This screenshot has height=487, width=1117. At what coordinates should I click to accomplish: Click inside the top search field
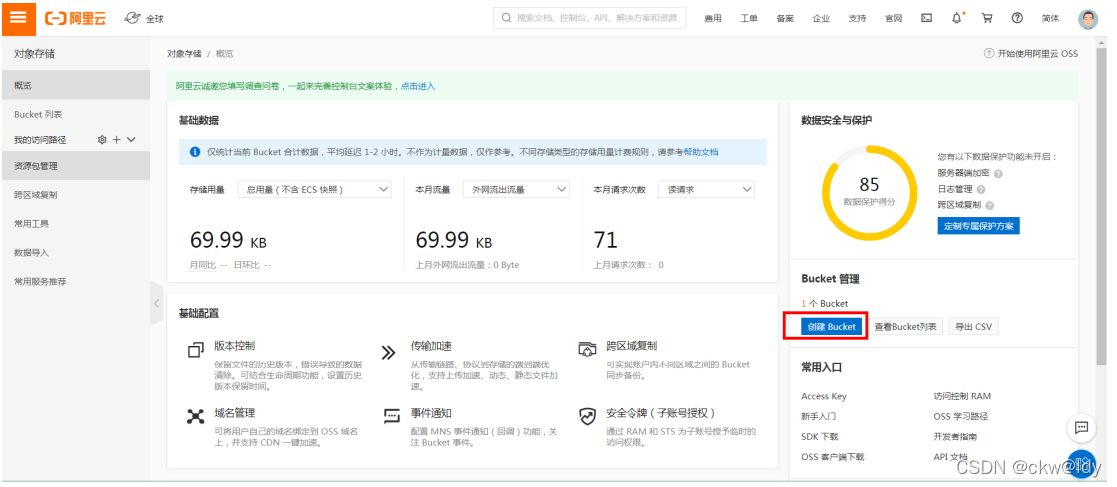coord(590,18)
